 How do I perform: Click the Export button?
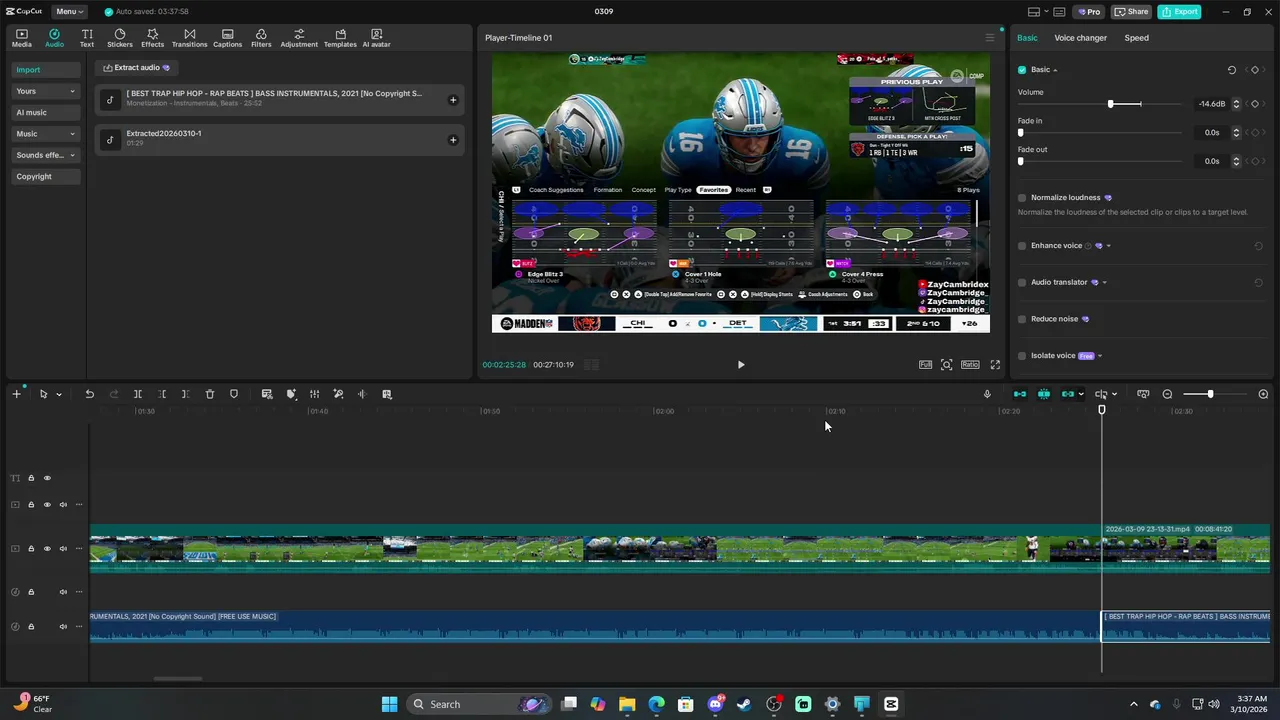click(1179, 12)
